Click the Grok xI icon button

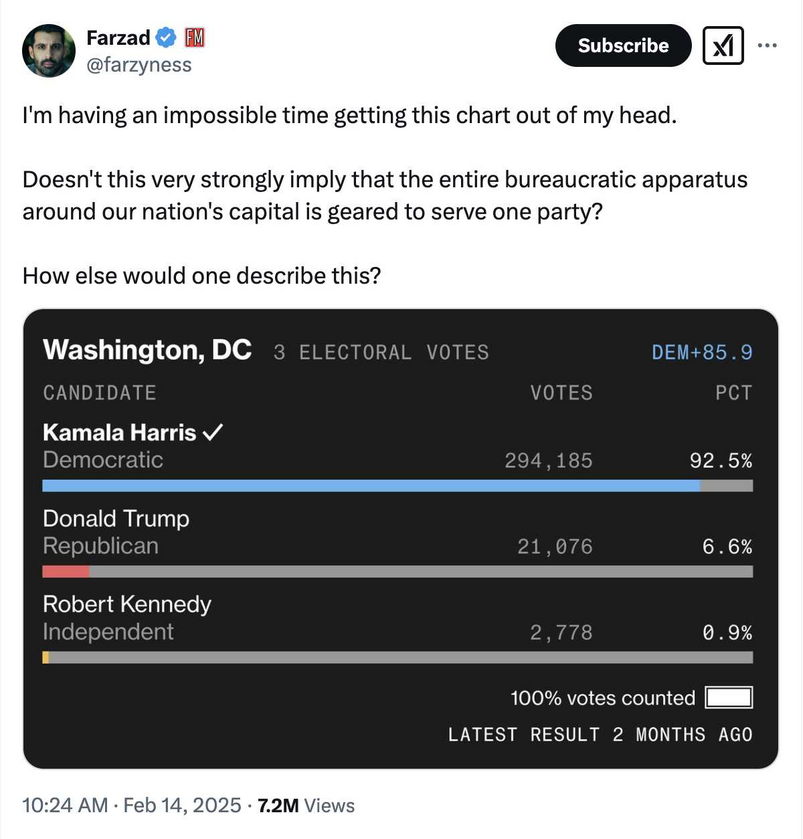coord(723,45)
